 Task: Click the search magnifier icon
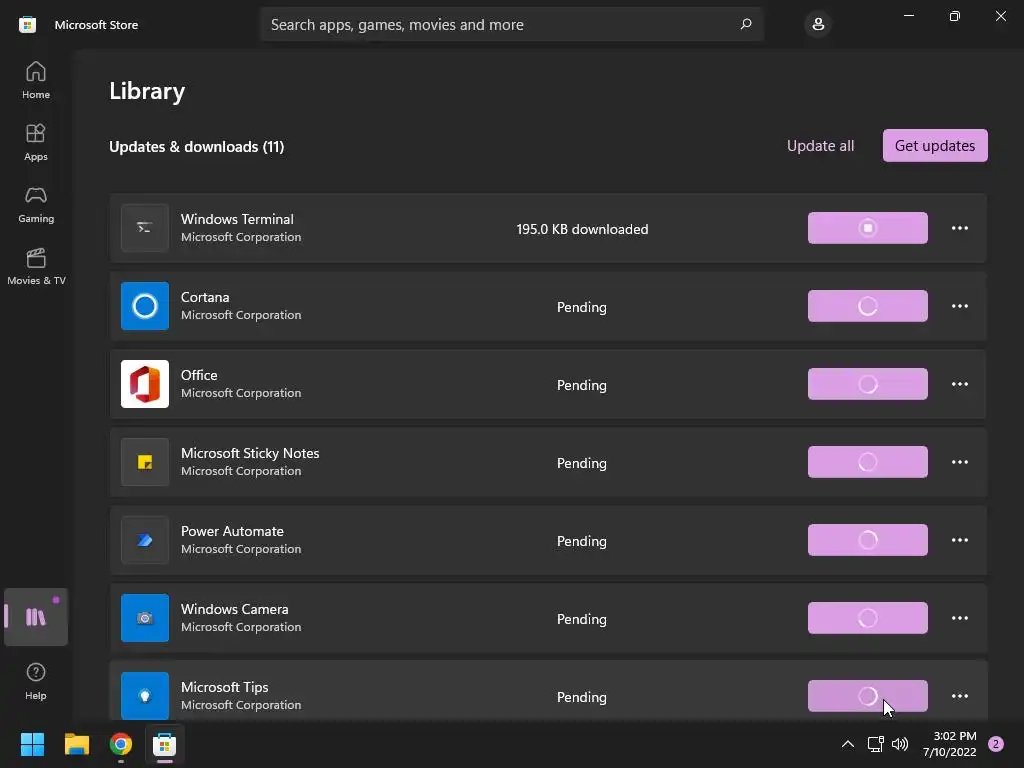[x=746, y=24]
